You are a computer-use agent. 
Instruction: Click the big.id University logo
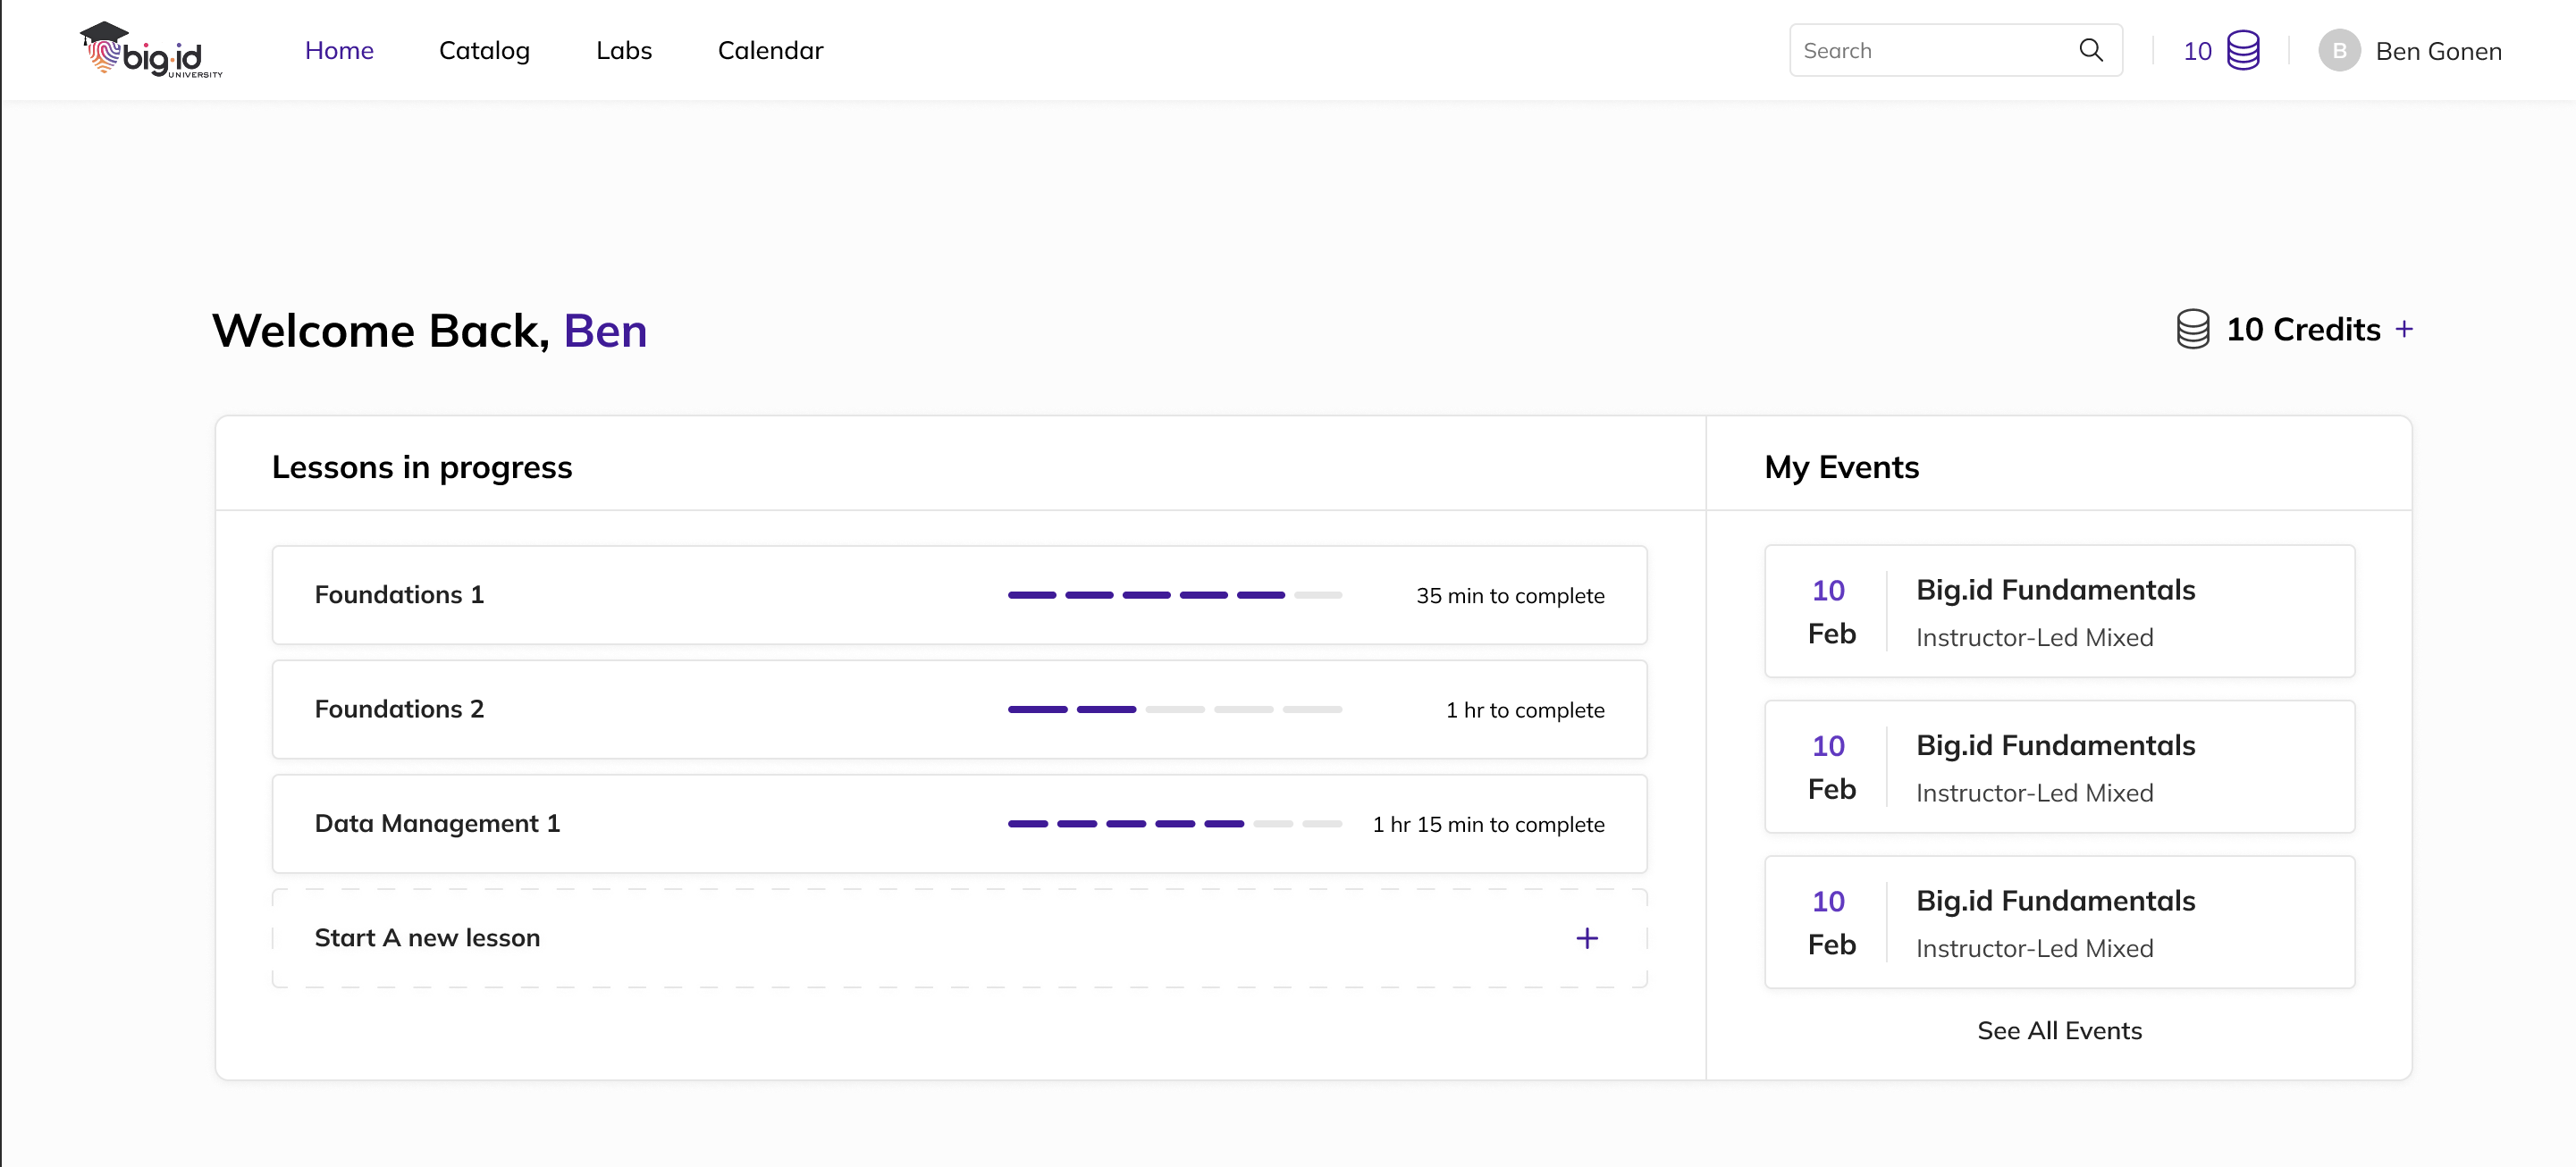[150, 50]
